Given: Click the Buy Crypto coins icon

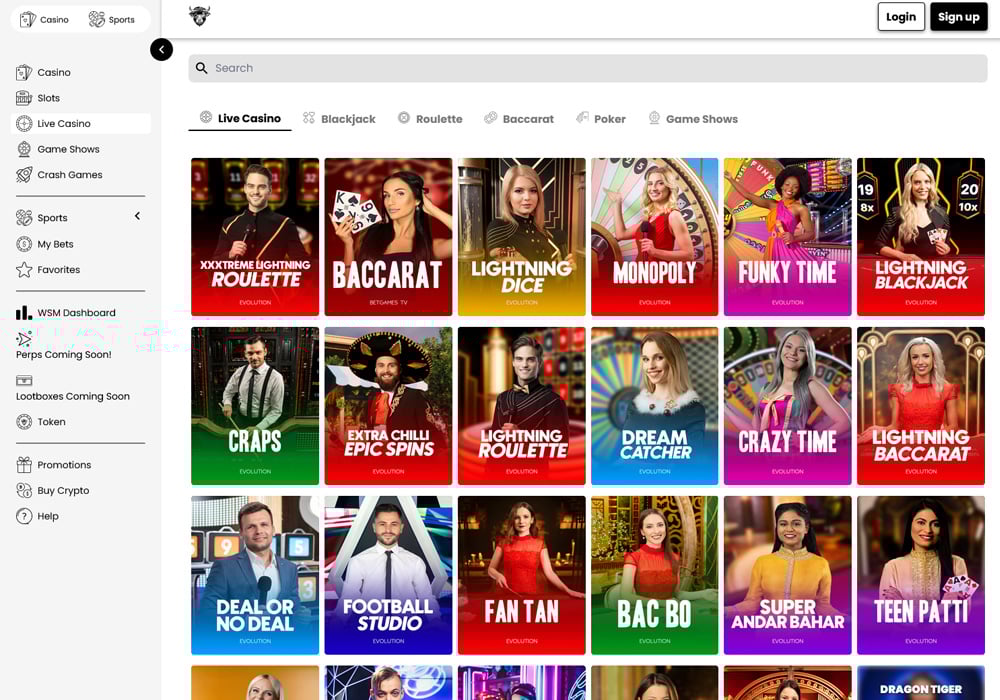Looking at the screenshot, I should [24, 490].
